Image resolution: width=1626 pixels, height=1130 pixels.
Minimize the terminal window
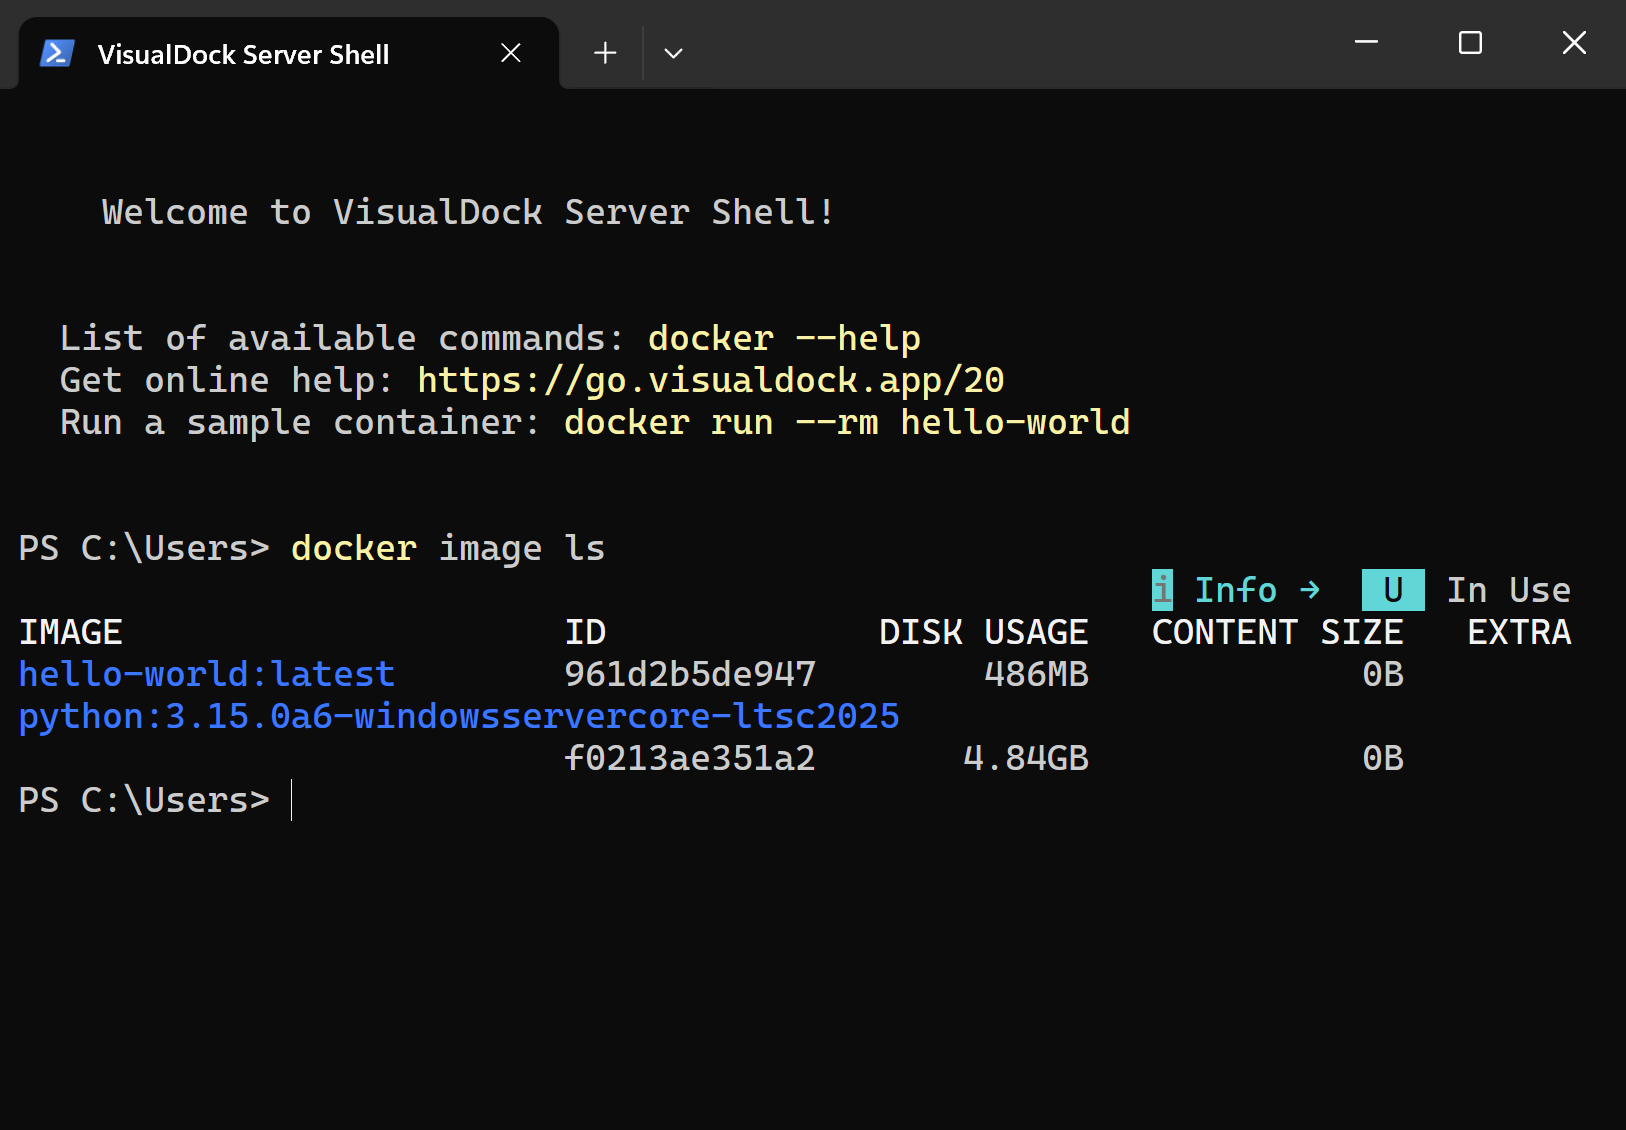tap(1366, 43)
